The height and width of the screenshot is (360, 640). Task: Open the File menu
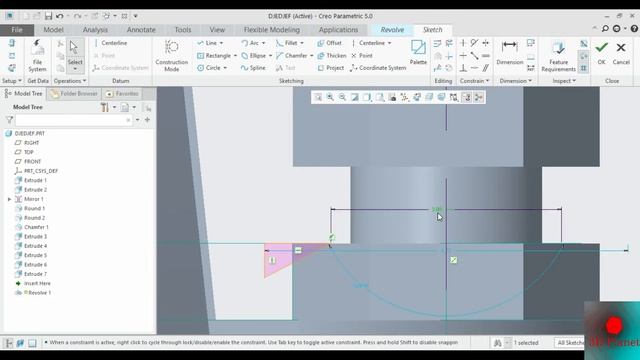coord(17,30)
